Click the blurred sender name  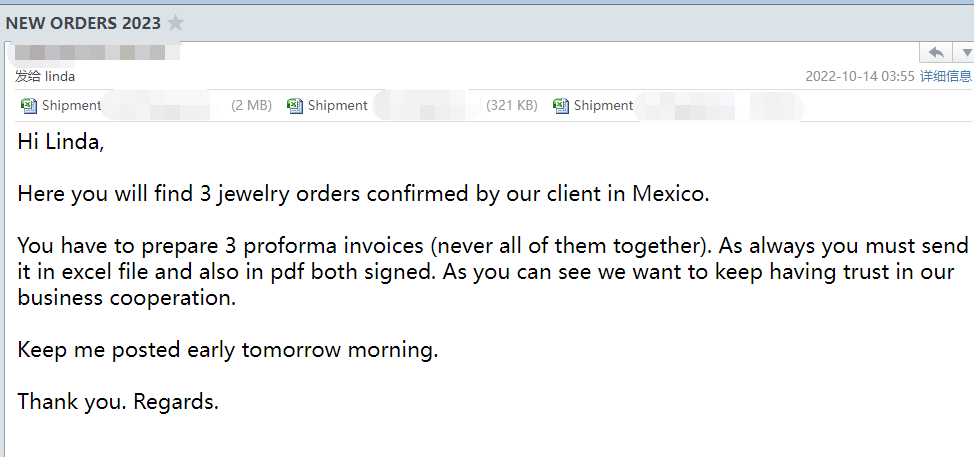pyautogui.click(x=96, y=52)
